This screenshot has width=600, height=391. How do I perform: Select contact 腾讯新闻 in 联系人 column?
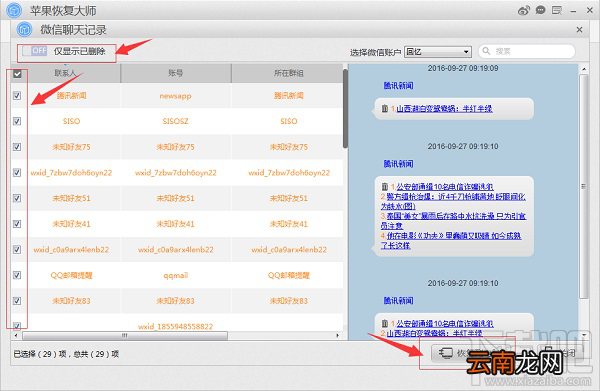pos(72,96)
